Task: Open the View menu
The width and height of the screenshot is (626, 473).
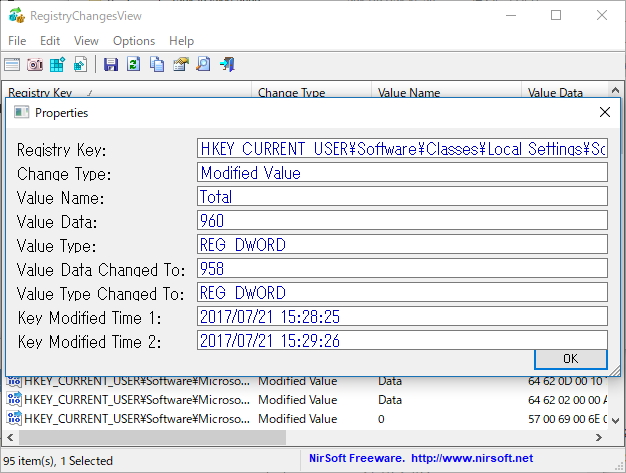Action: 86,41
